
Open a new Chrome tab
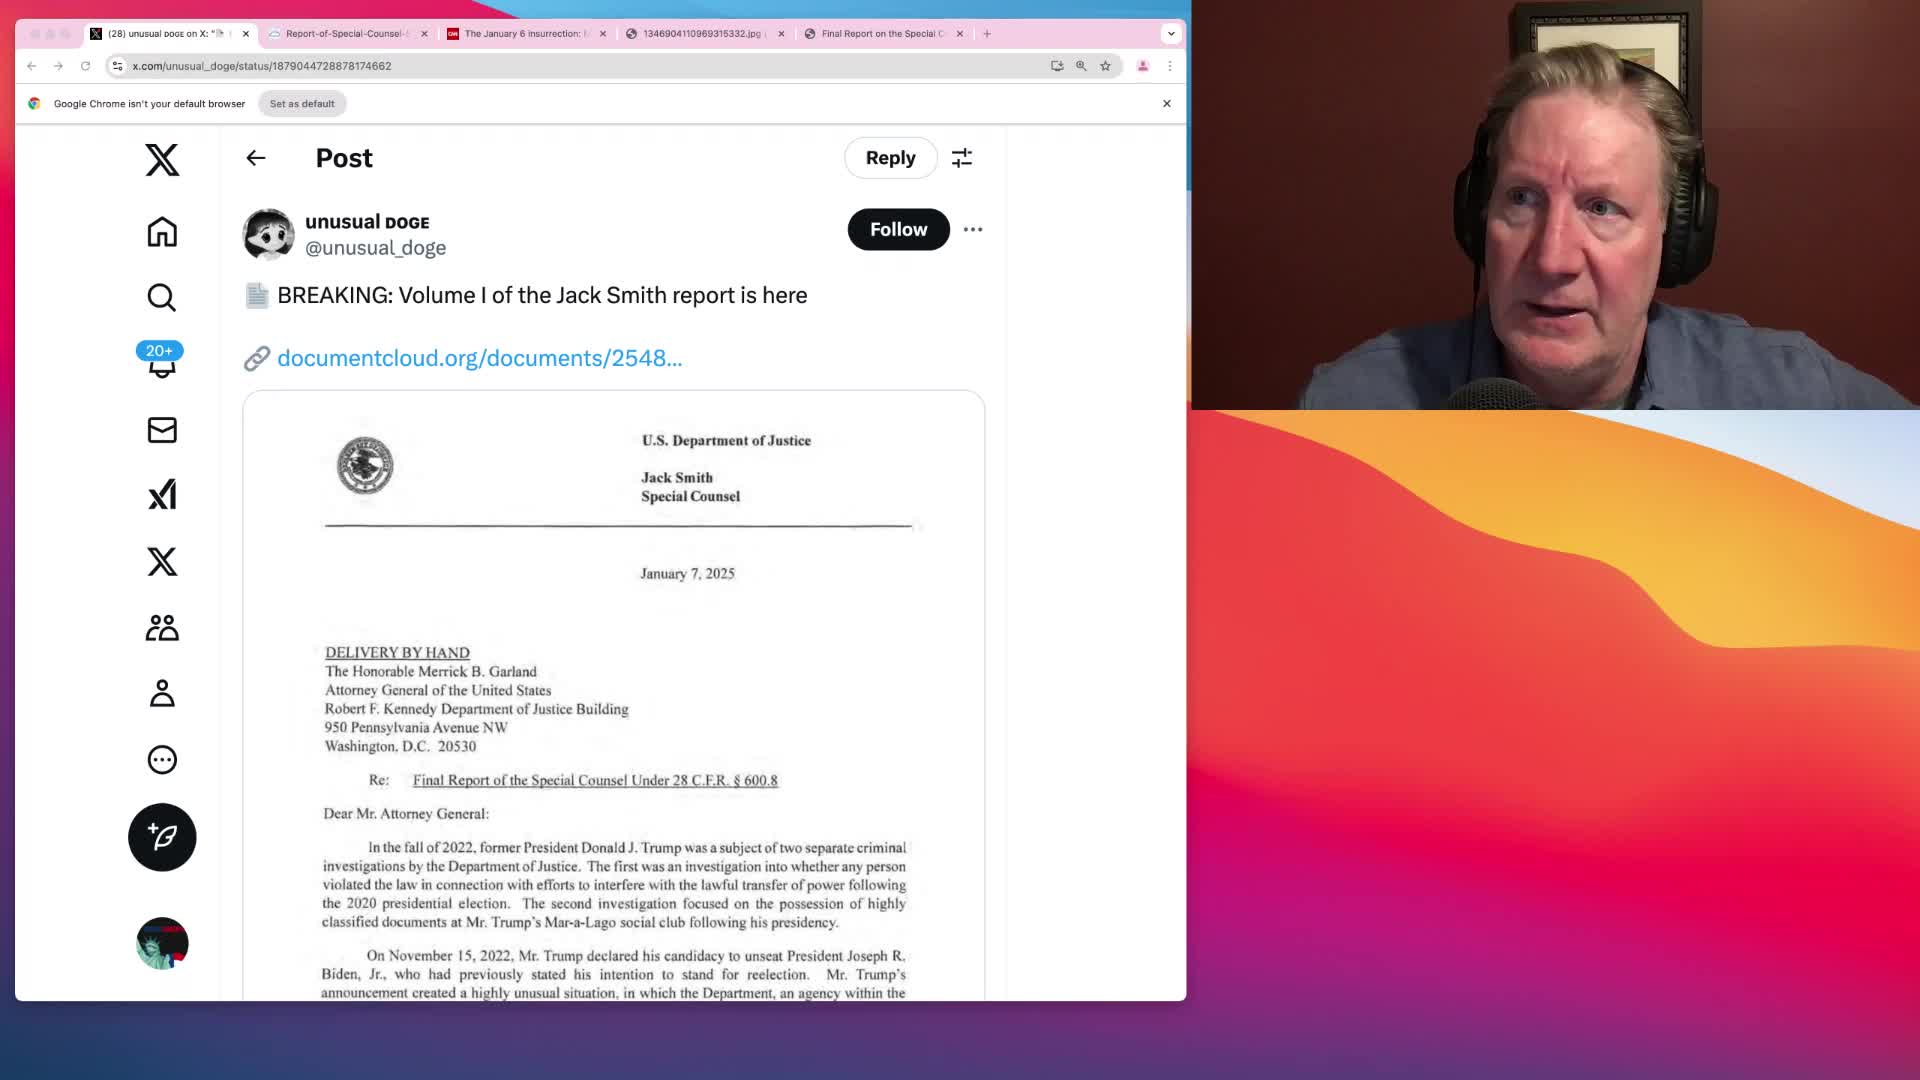tap(987, 34)
